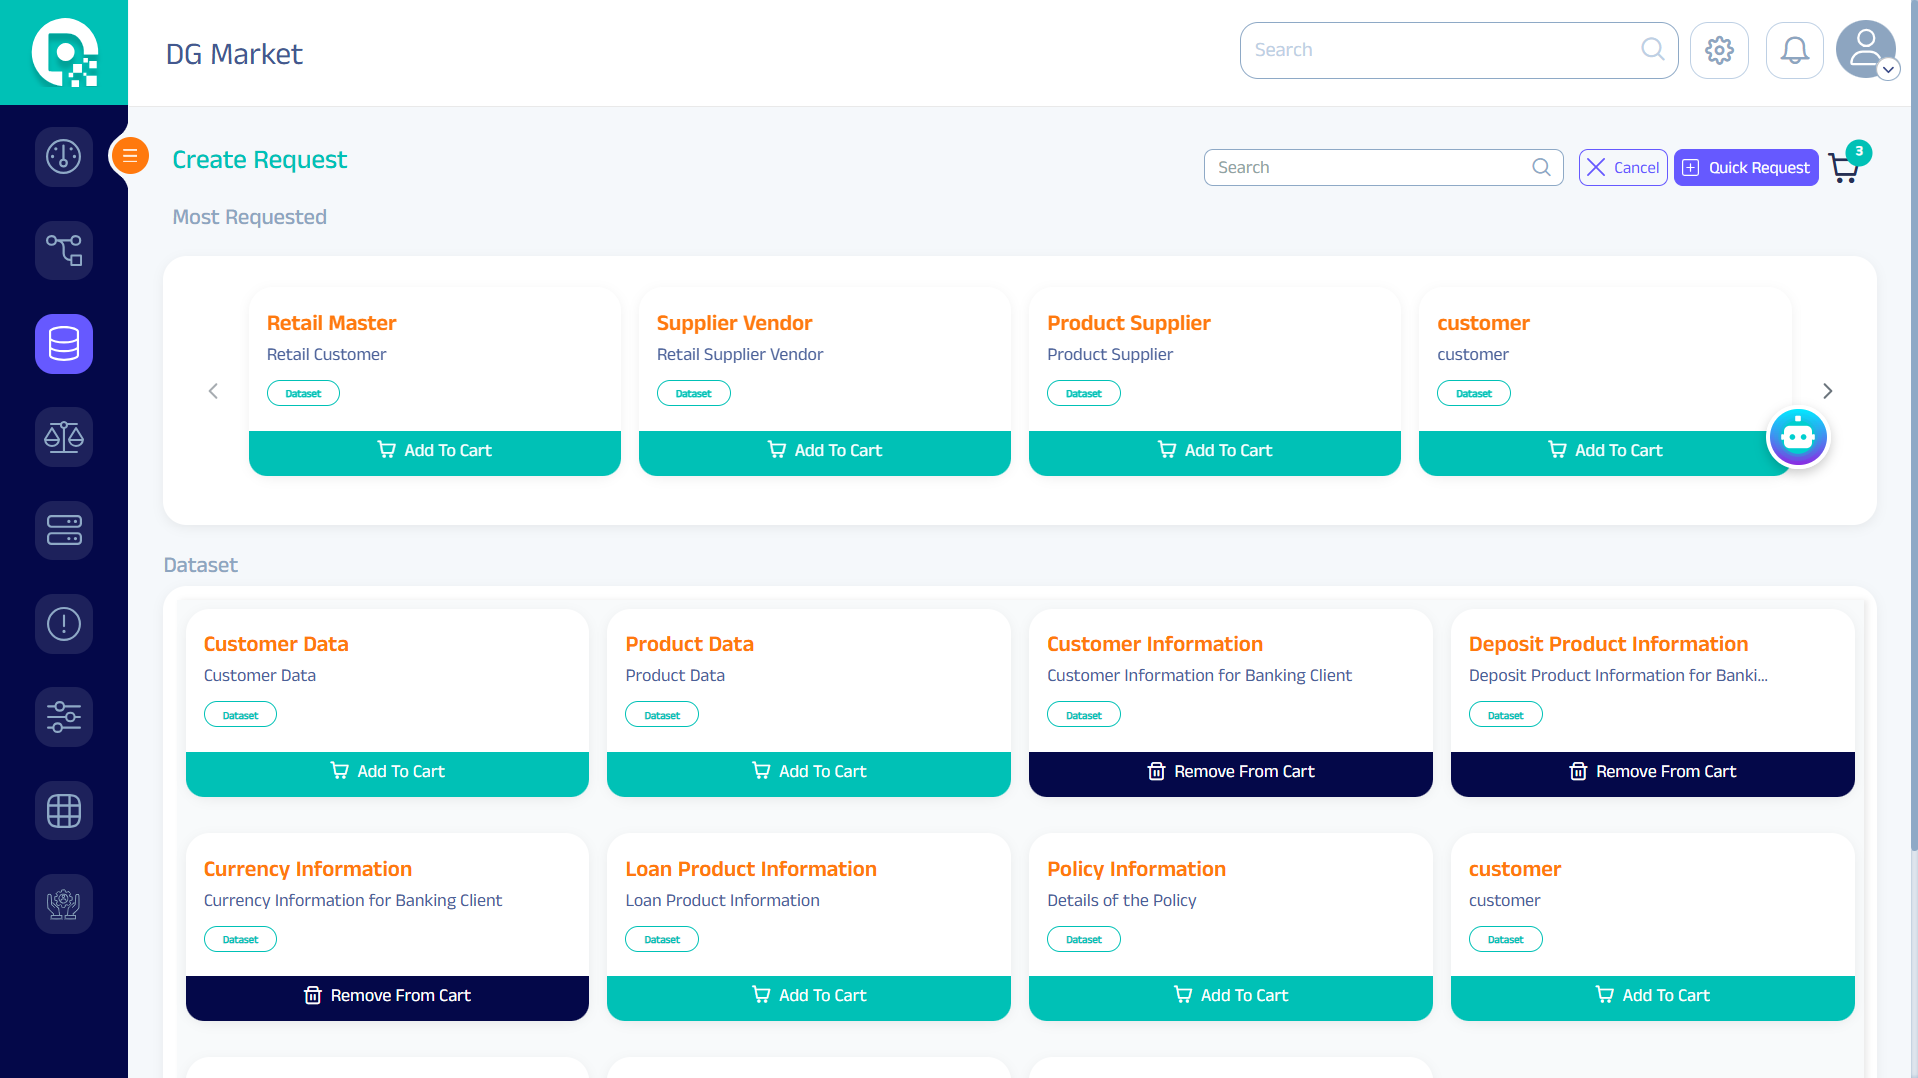The height and width of the screenshot is (1078, 1918).
Task: Show previous Most Requested items
Action: coord(213,391)
